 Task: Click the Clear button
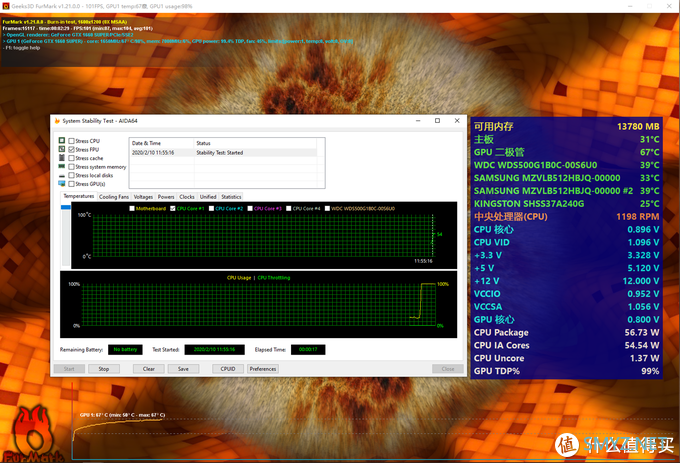pos(149,369)
